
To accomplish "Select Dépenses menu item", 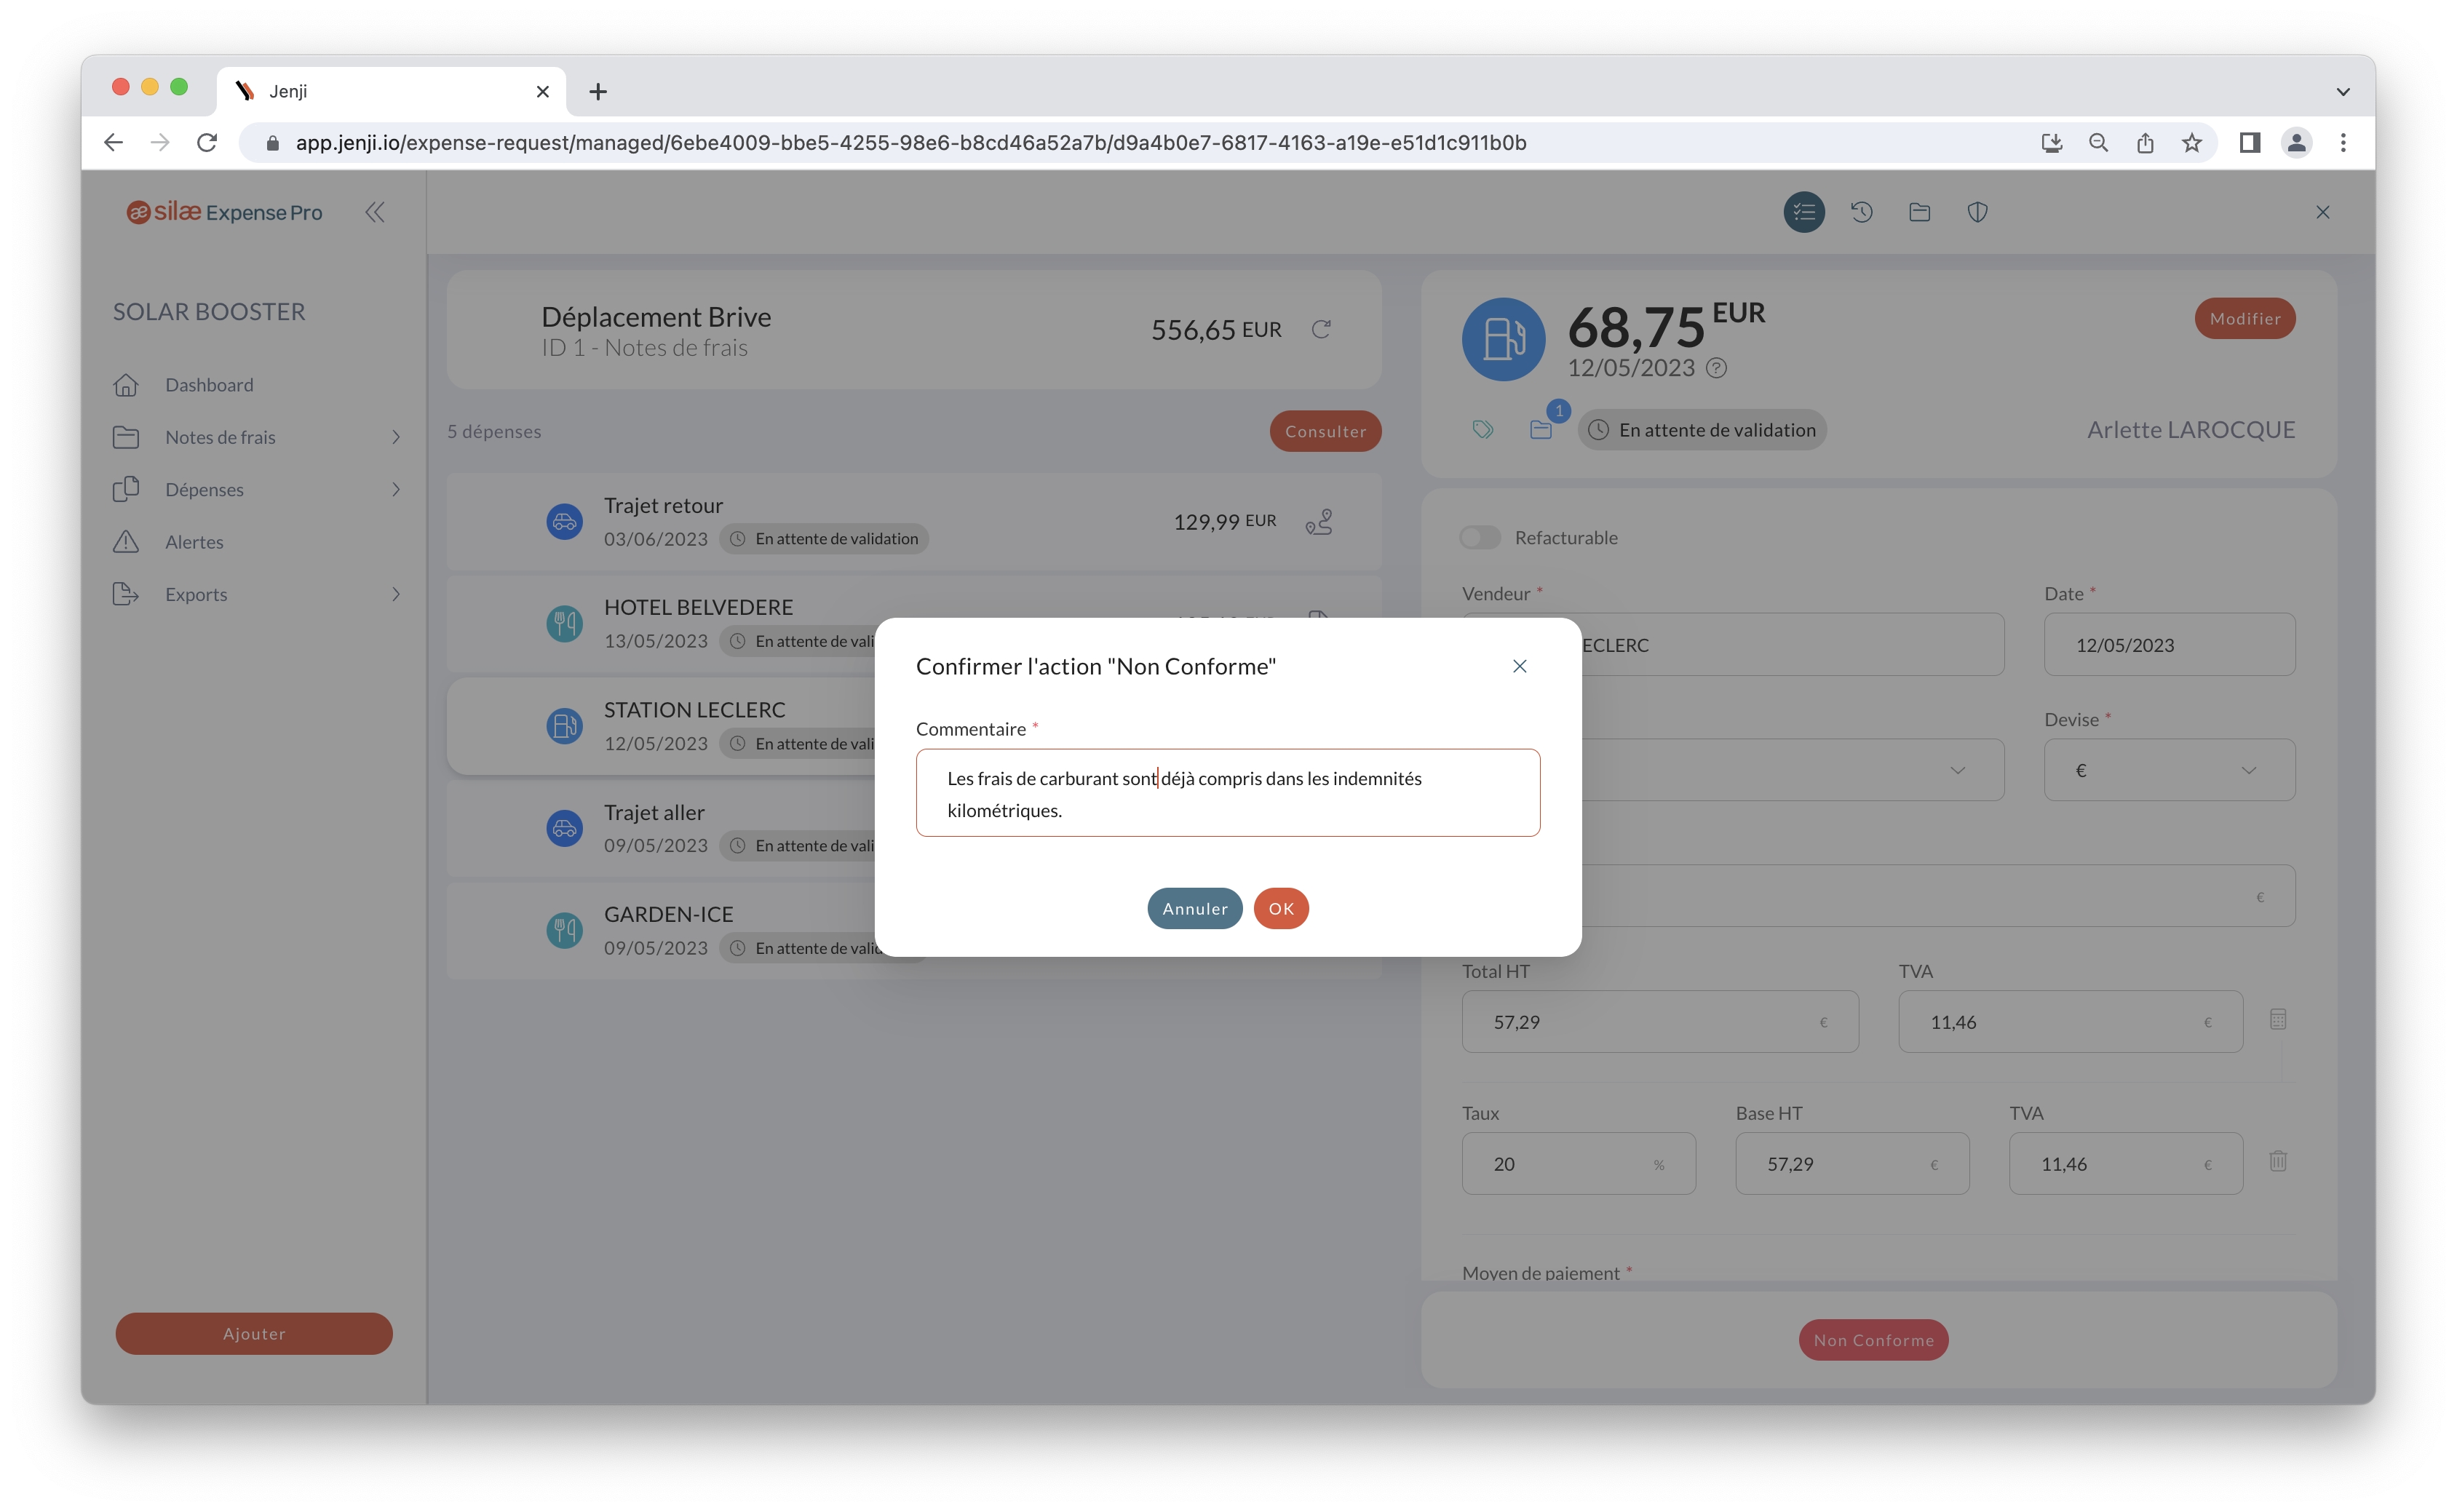I will point(204,490).
